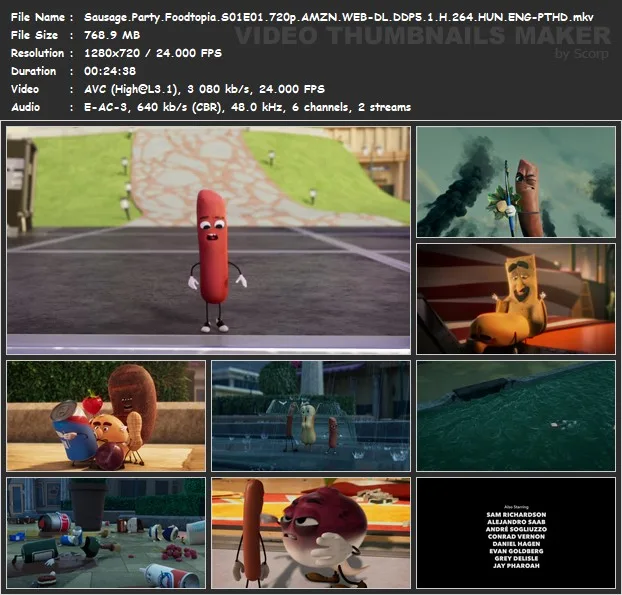Click the 'Video' label

25,89
